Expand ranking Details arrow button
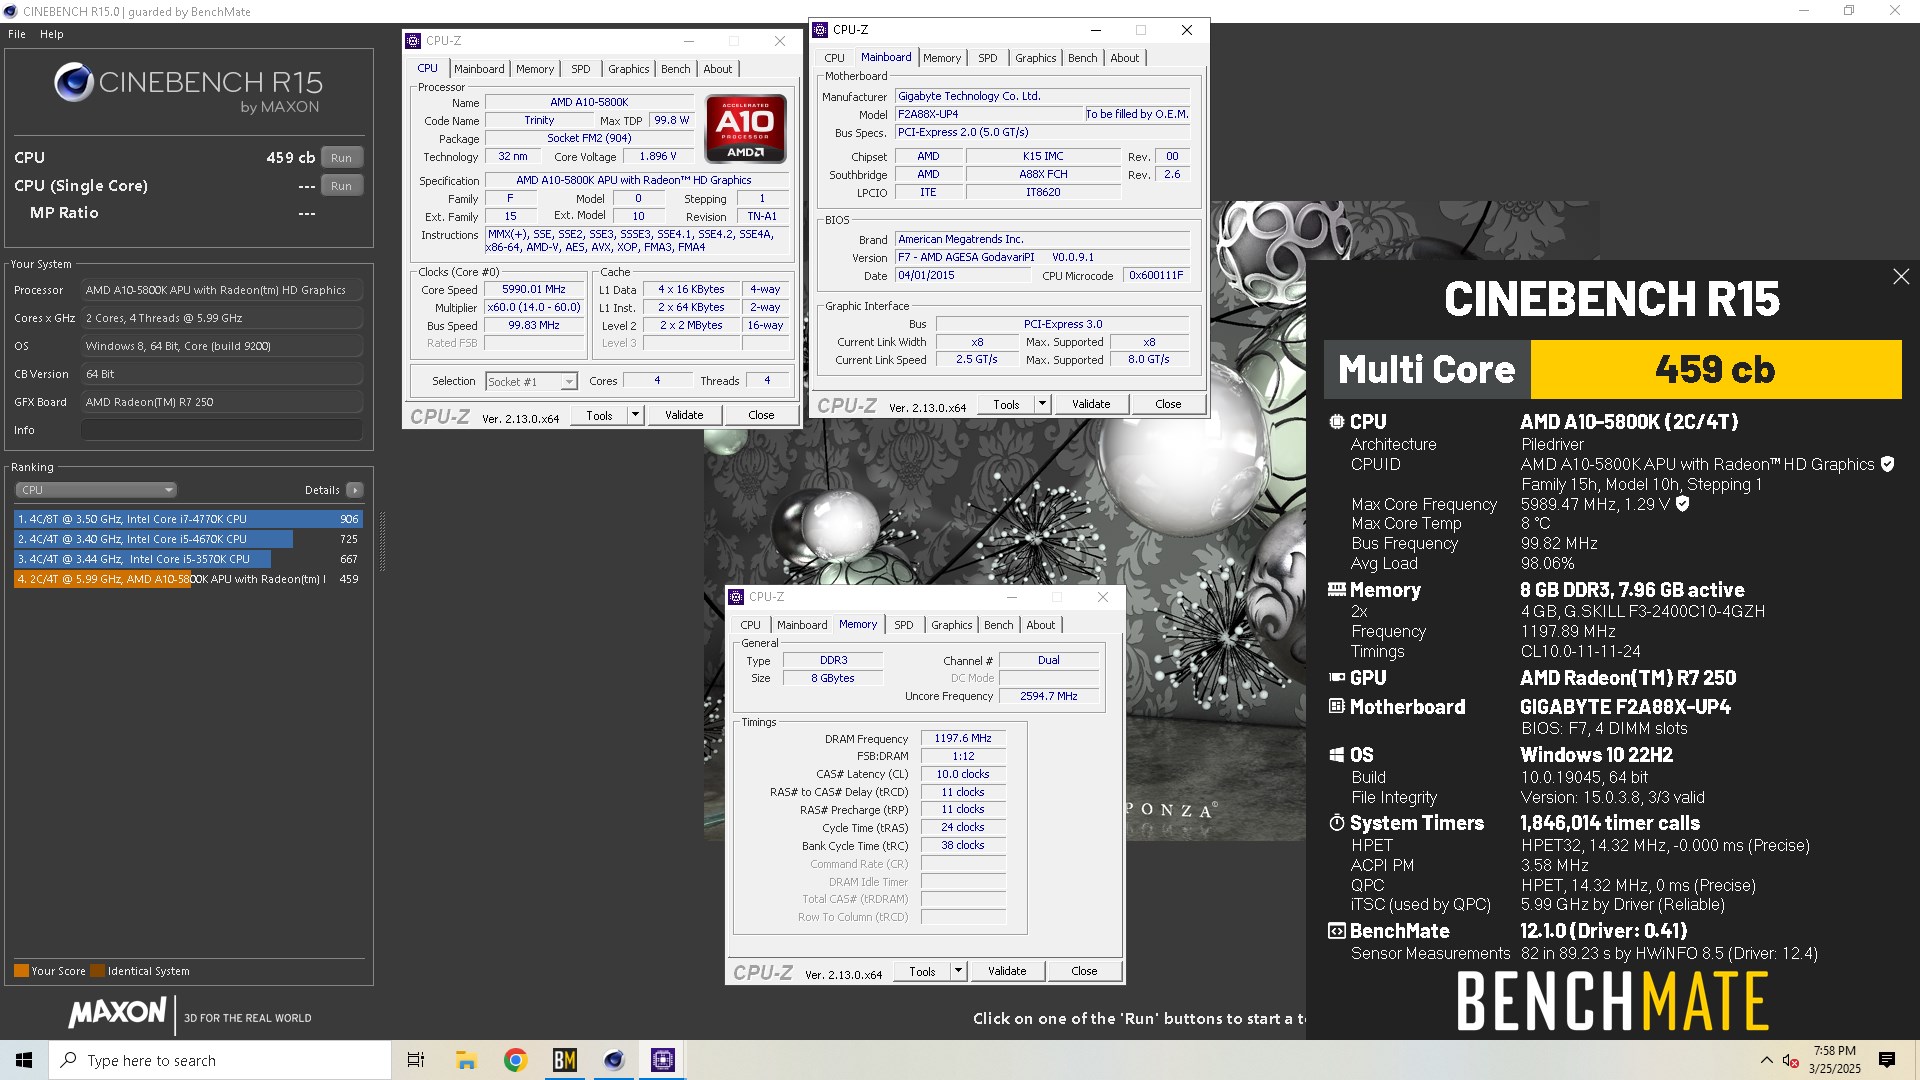 [x=355, y=490]
